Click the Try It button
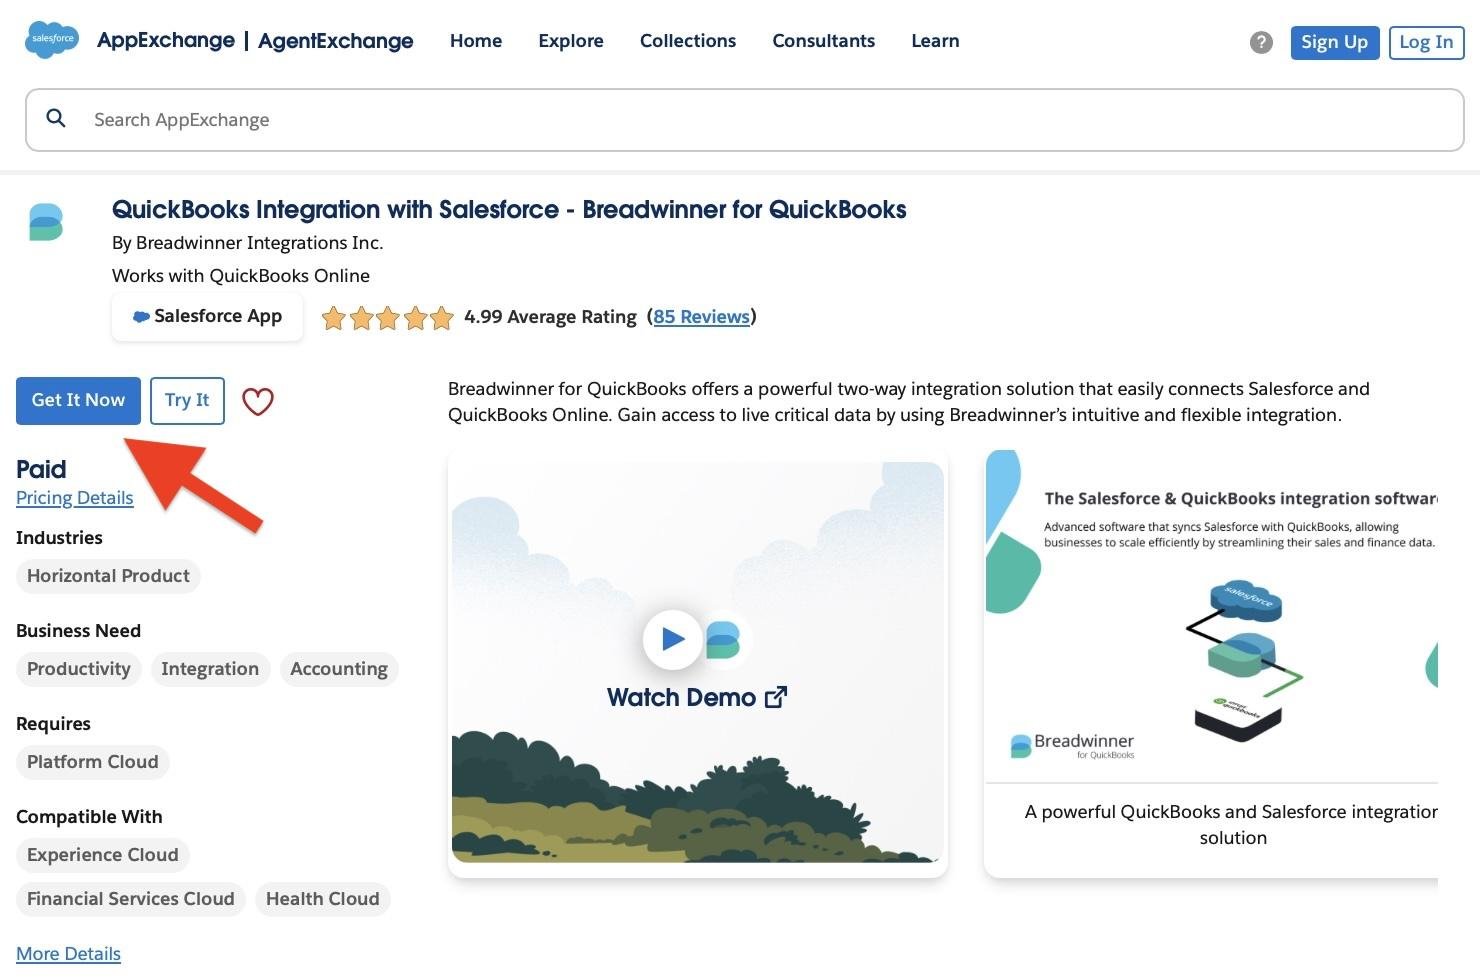The height and width of the screenshot is (980, 1480). tap(187, 400)
